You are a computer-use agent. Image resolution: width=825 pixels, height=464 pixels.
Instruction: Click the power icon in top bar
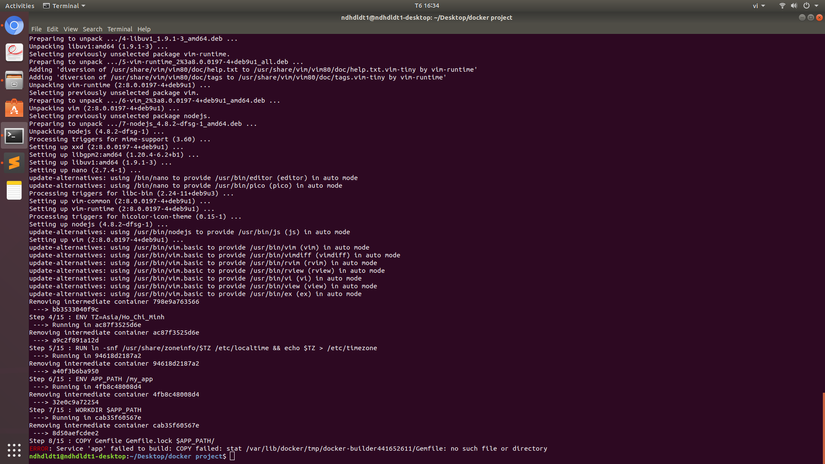(806, 6)
